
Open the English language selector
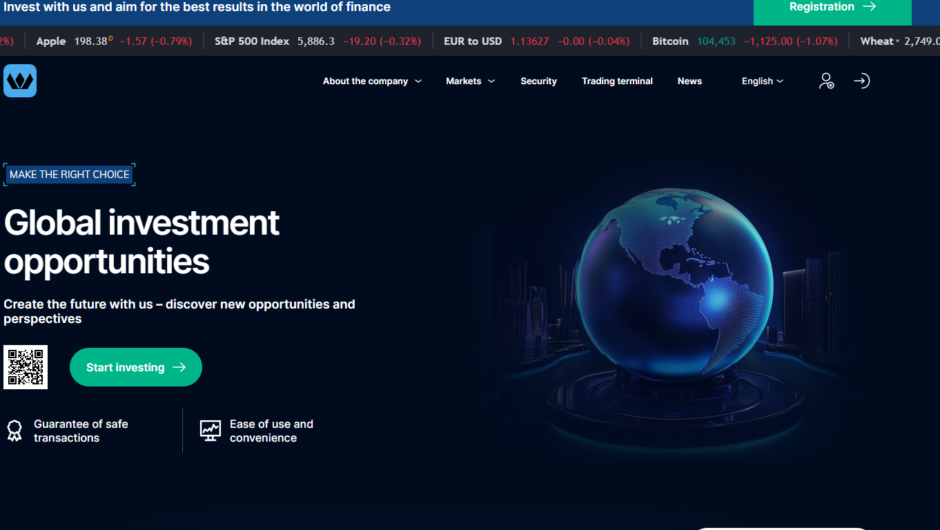pyautogui.click(x=762, y=81)
